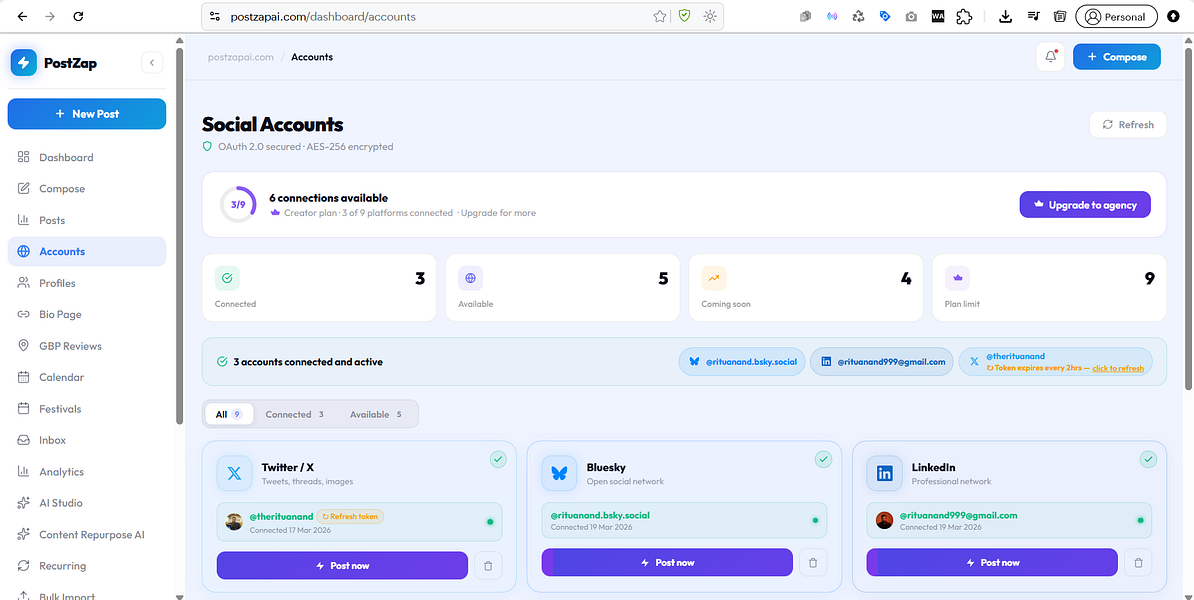Click the Bluesky butterfly platform icon

pyautogui.click(x=560, y=474)
